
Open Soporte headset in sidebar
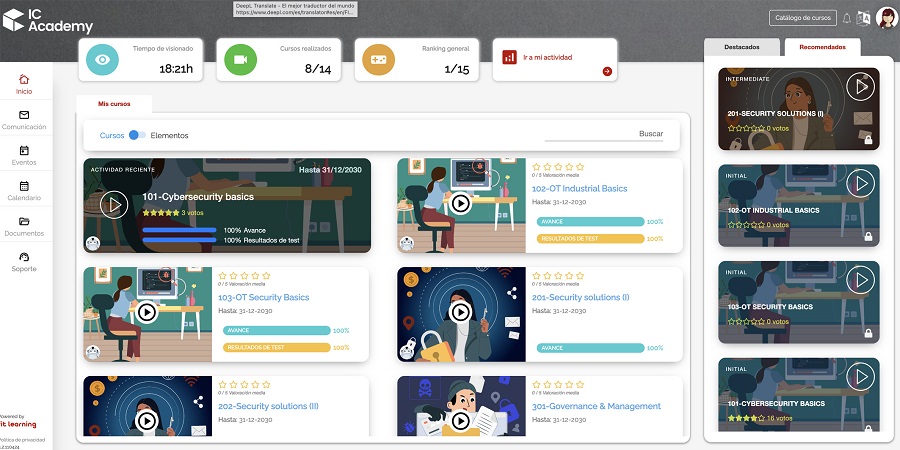[24, 262]
